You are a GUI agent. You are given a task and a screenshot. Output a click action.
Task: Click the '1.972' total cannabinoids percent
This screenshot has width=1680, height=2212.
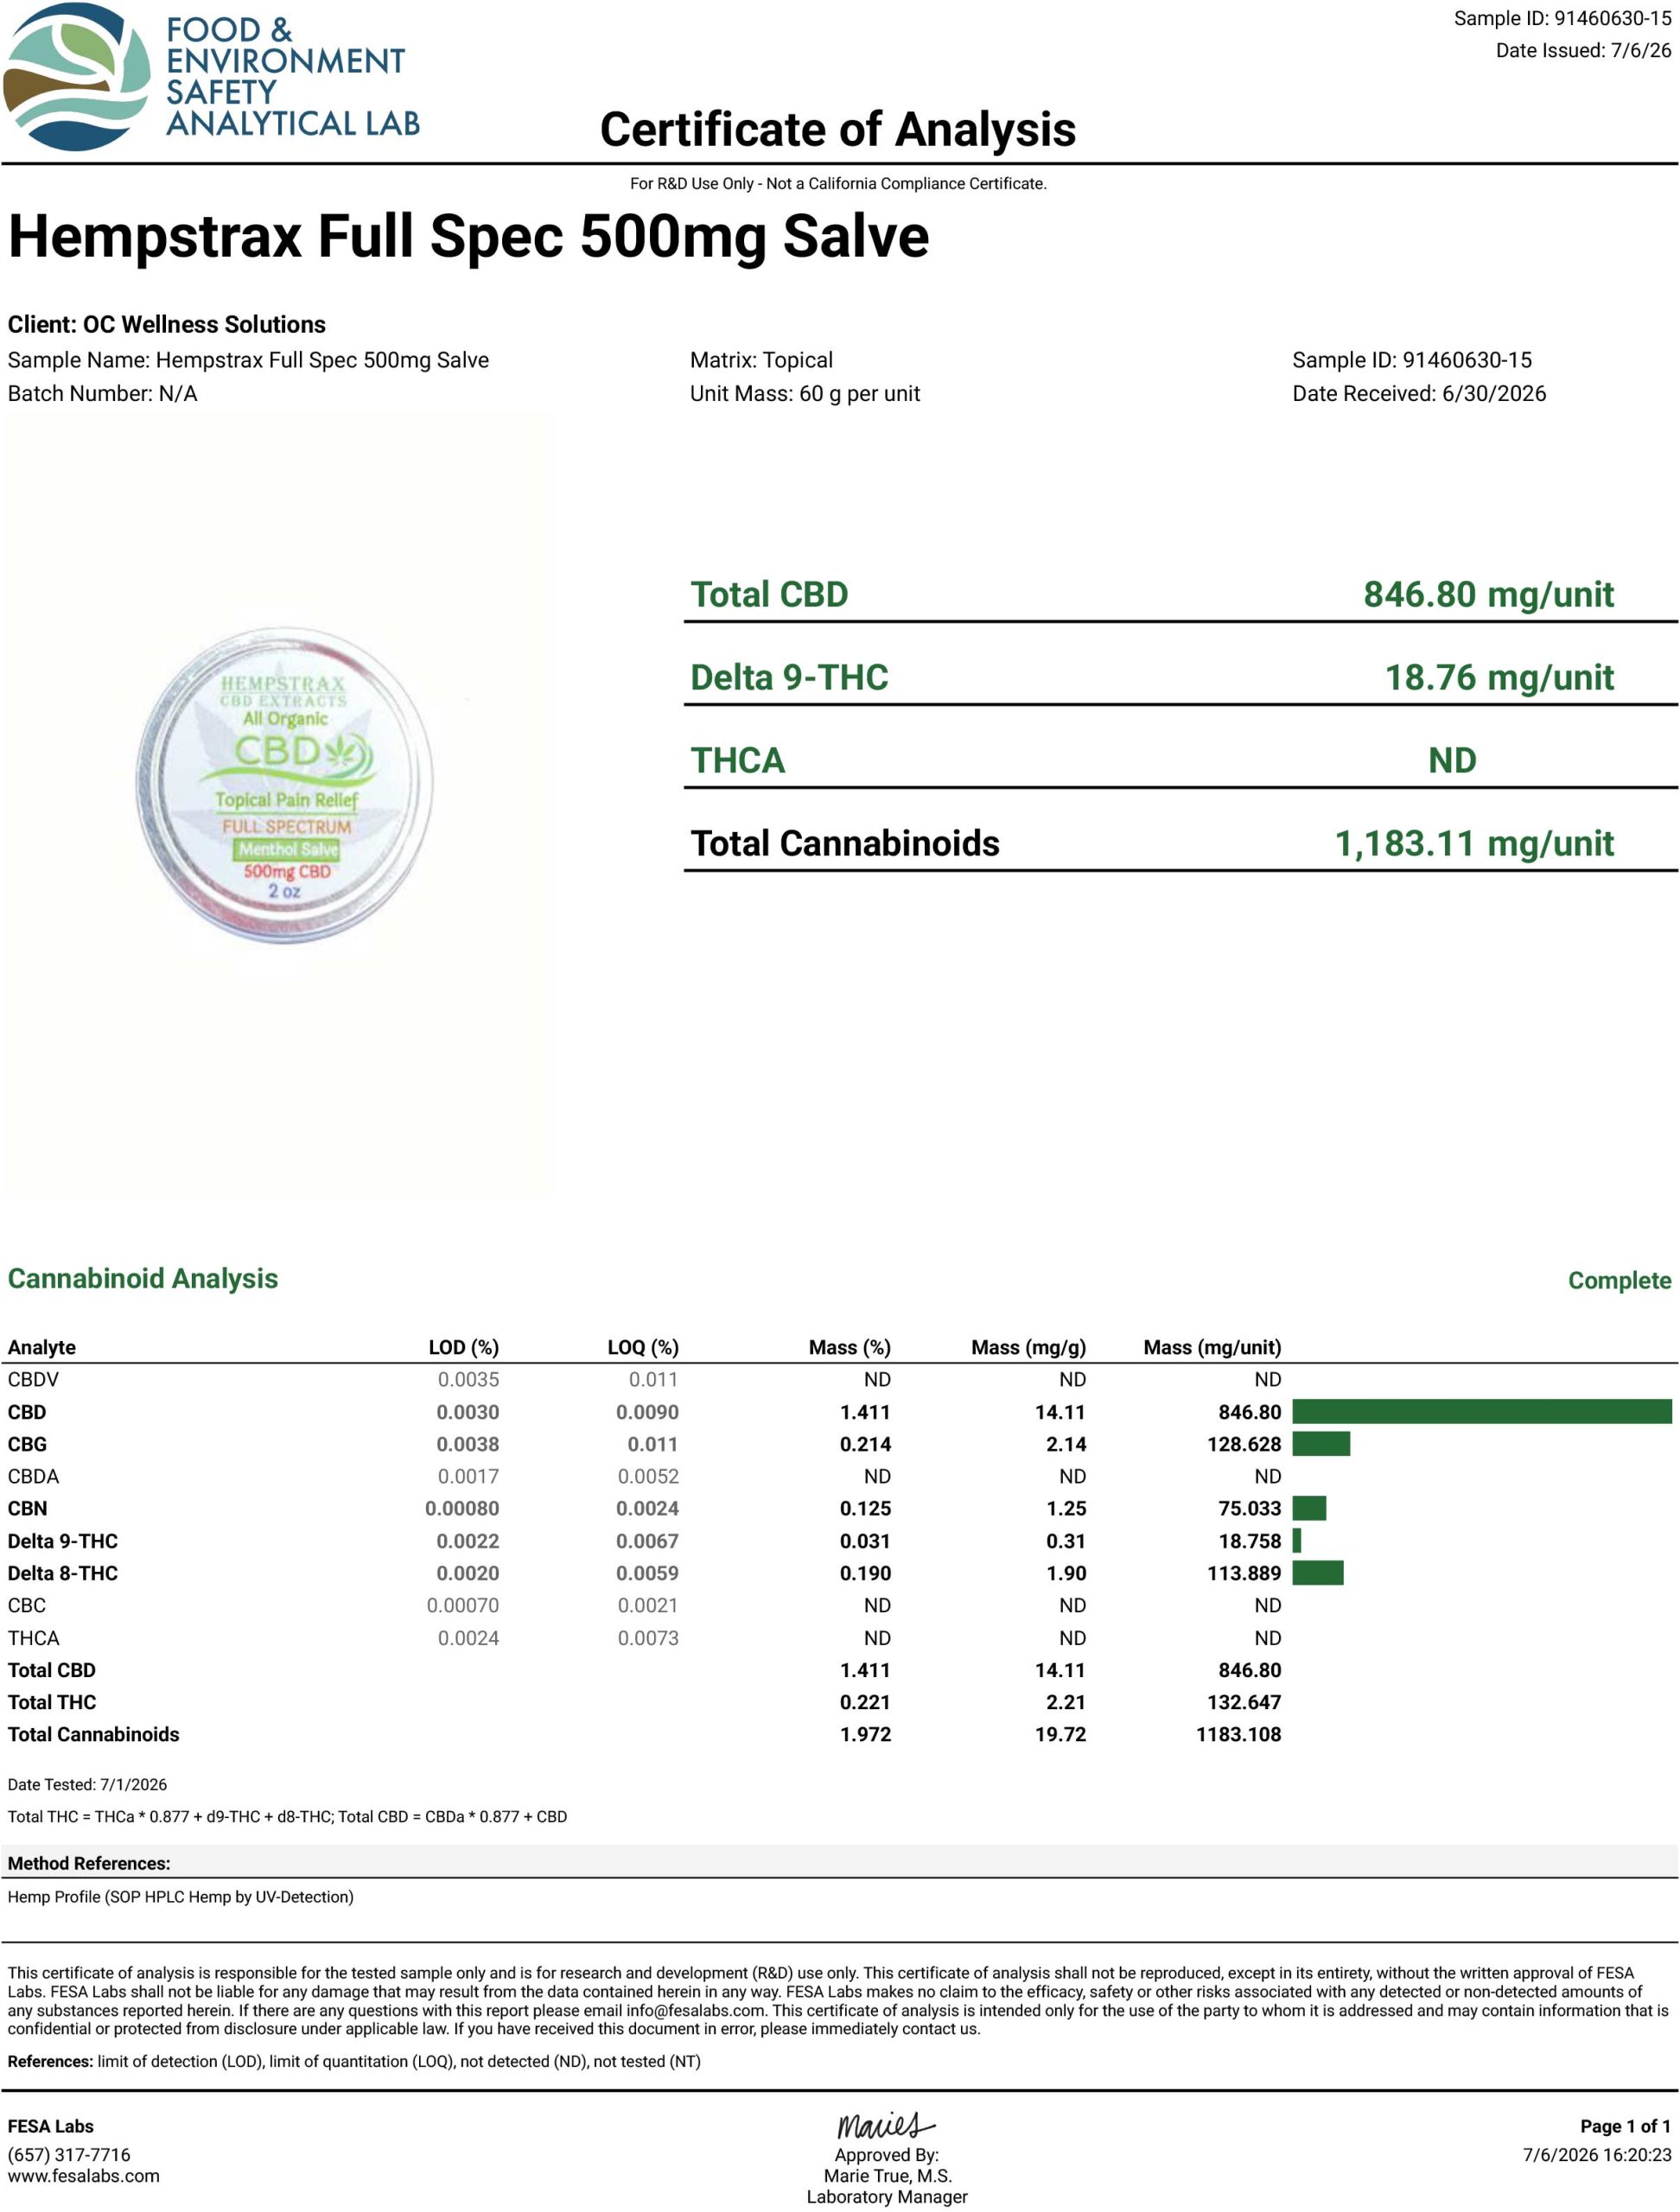(865, 1735)
